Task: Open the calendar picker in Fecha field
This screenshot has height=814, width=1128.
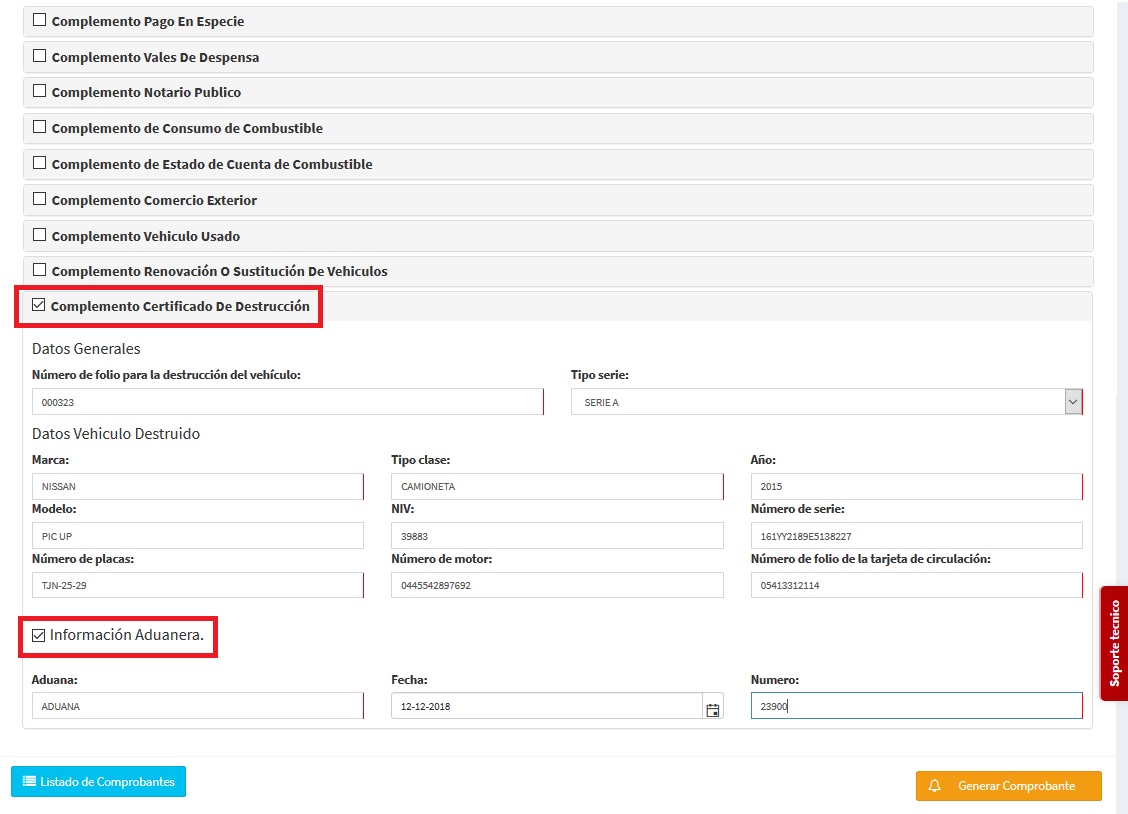Action: 712,710
